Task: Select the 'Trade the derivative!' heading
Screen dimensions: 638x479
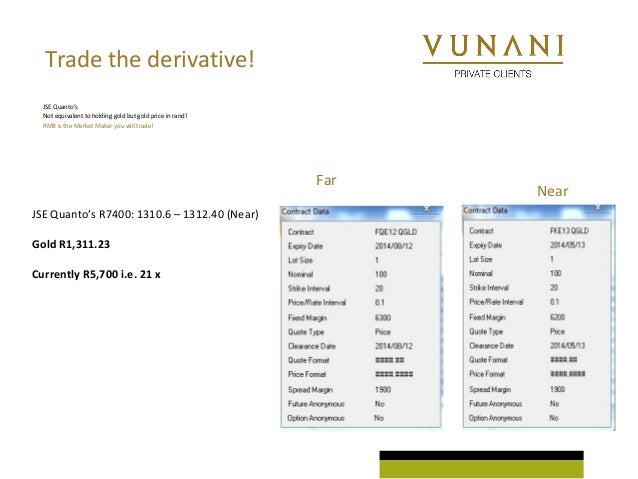Action: [x=150, y=59]
